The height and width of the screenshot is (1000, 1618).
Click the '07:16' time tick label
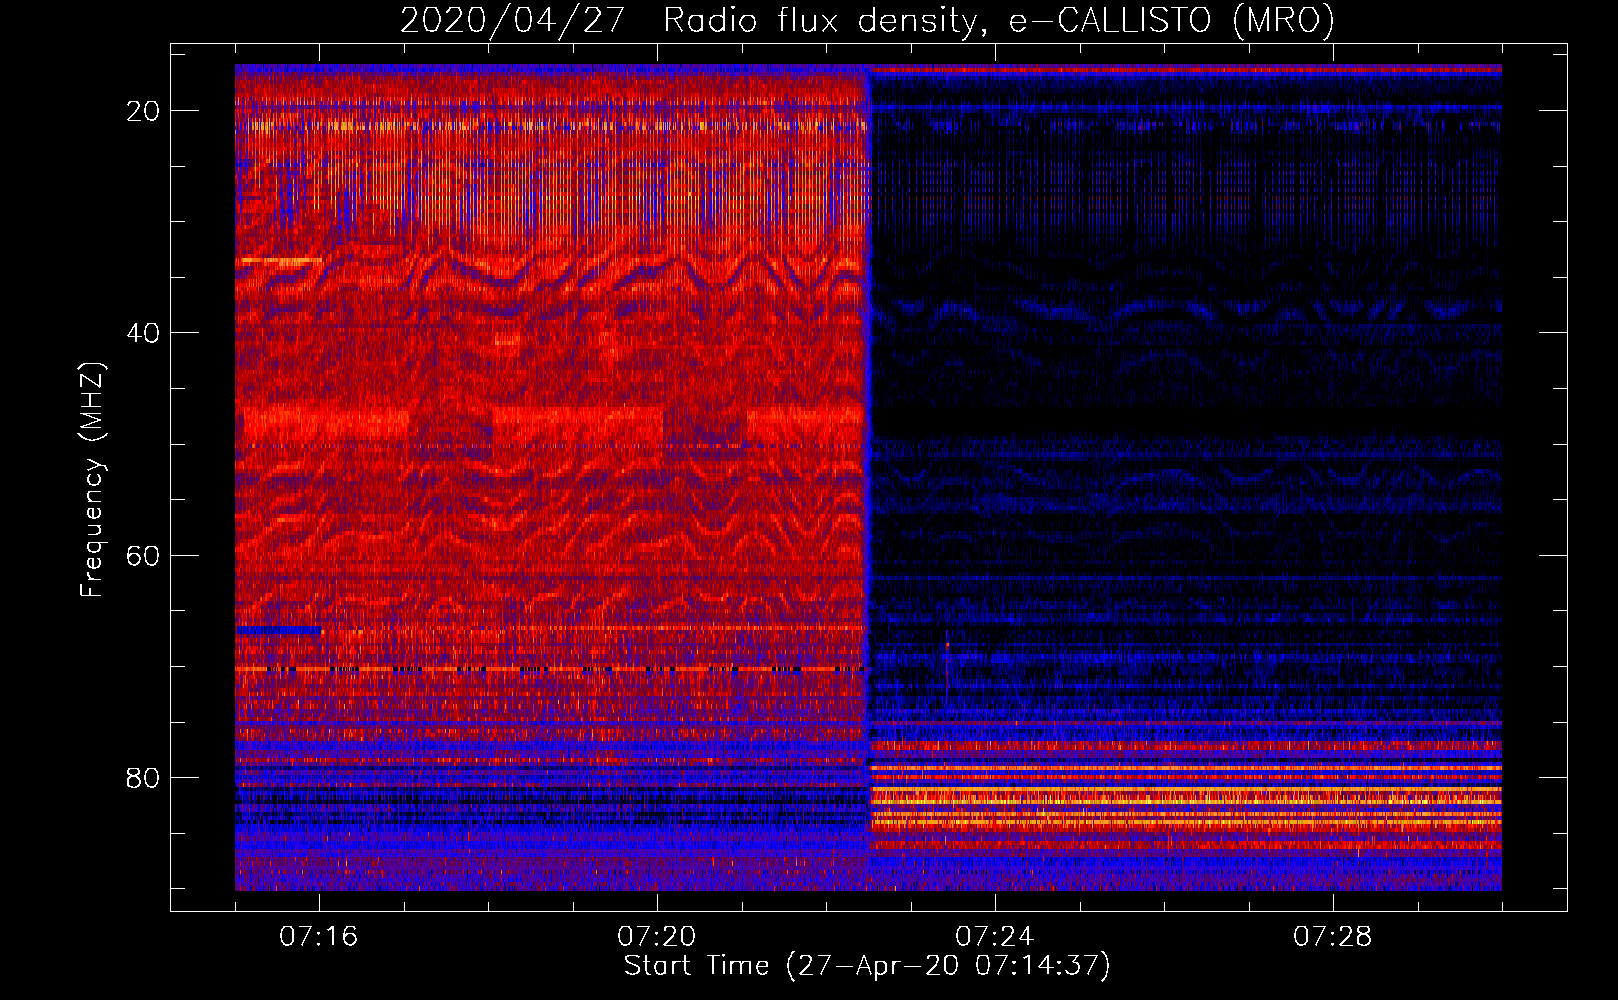[x=319, y=937]
